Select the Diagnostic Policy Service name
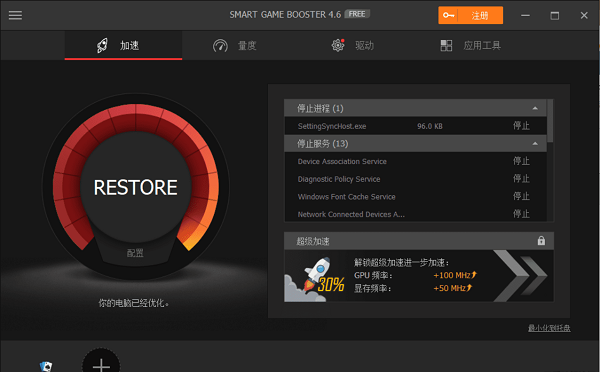Image resolution: width=600 pixels, height=372 pixels. [x=339, y=179]
